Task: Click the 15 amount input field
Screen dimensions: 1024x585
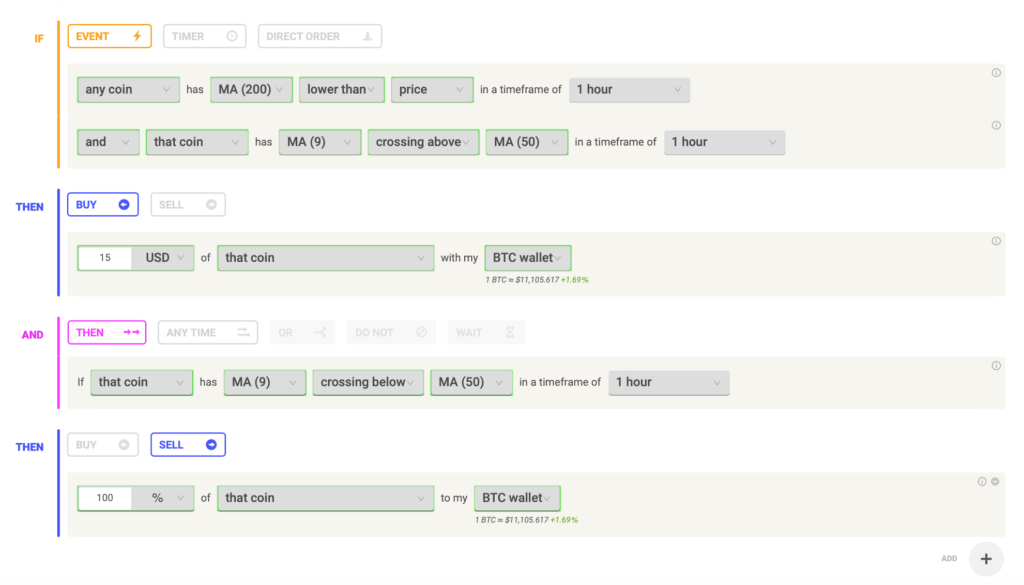Action: point(105,258)
